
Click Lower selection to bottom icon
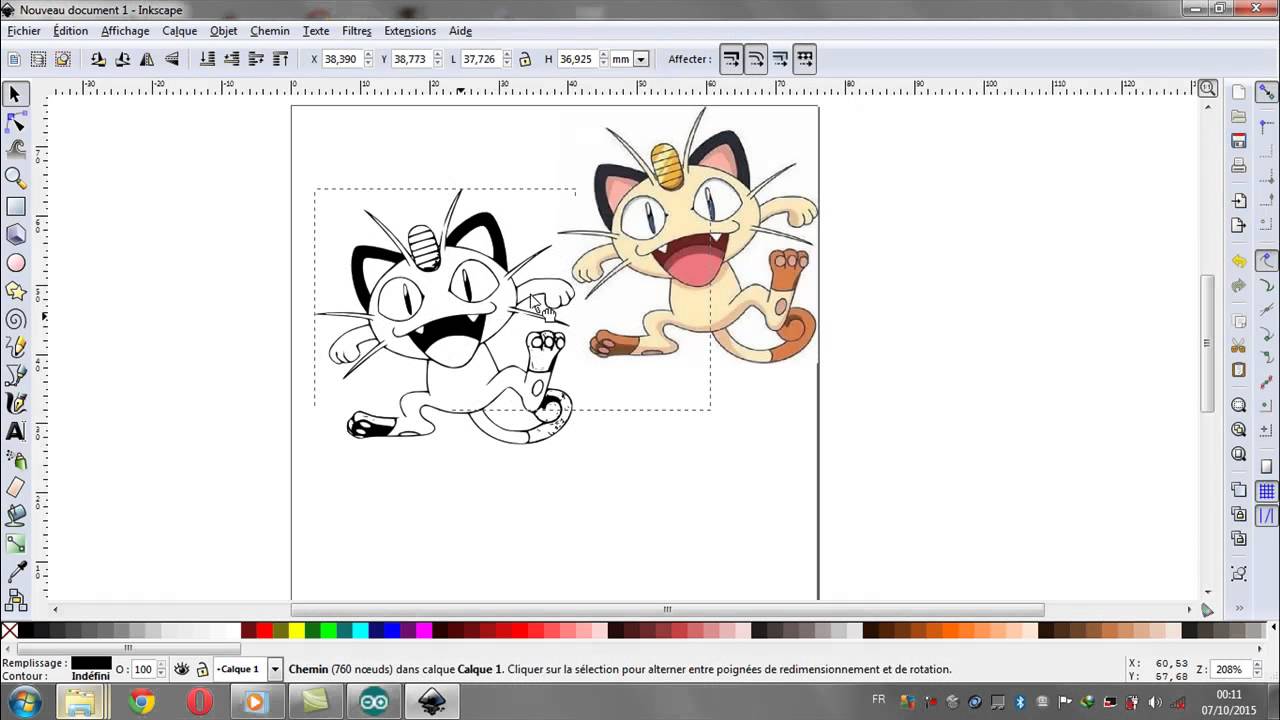tap(208, 59)
